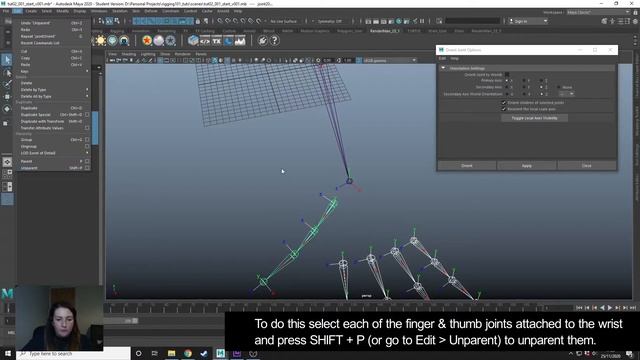
Task: Collapse the Orientation Settings section
Action: pyautogui.click(x=443, y=68)
